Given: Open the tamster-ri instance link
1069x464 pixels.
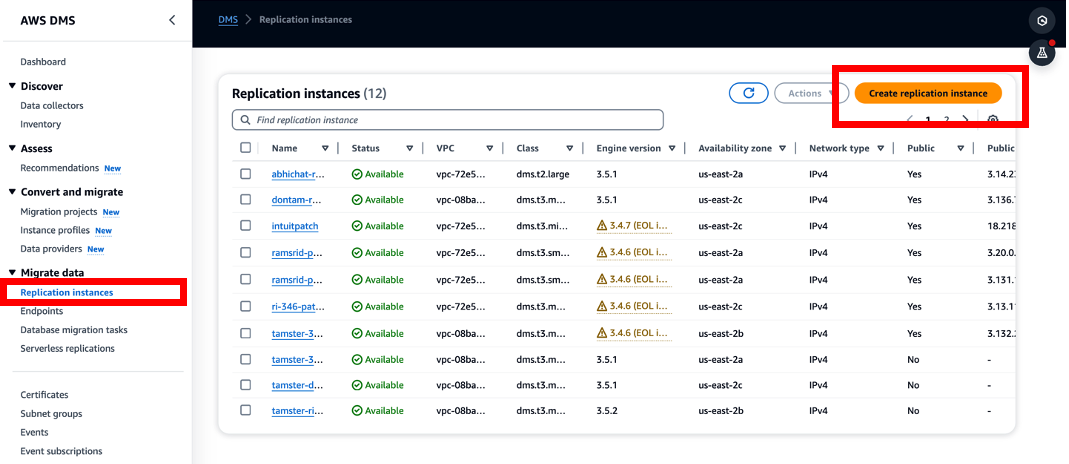Looking at the screenshot, I should click(297, 411).
